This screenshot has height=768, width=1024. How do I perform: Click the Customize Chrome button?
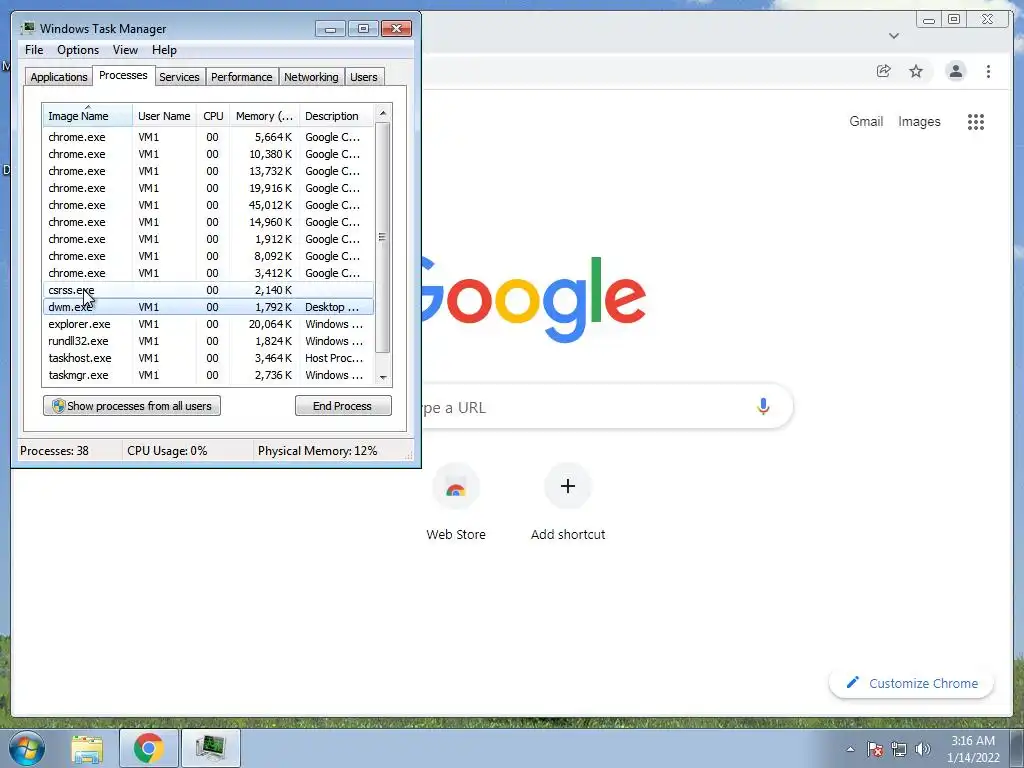912,683
